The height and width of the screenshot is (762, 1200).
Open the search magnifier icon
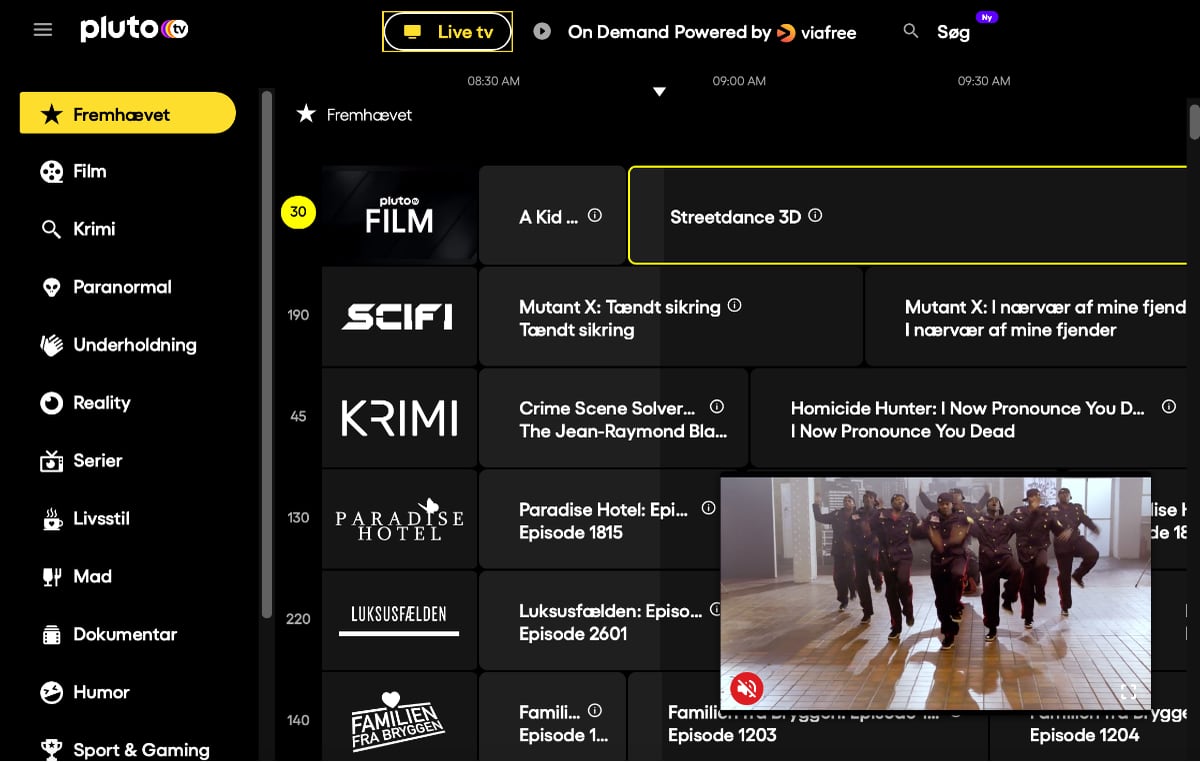(910, 31)
